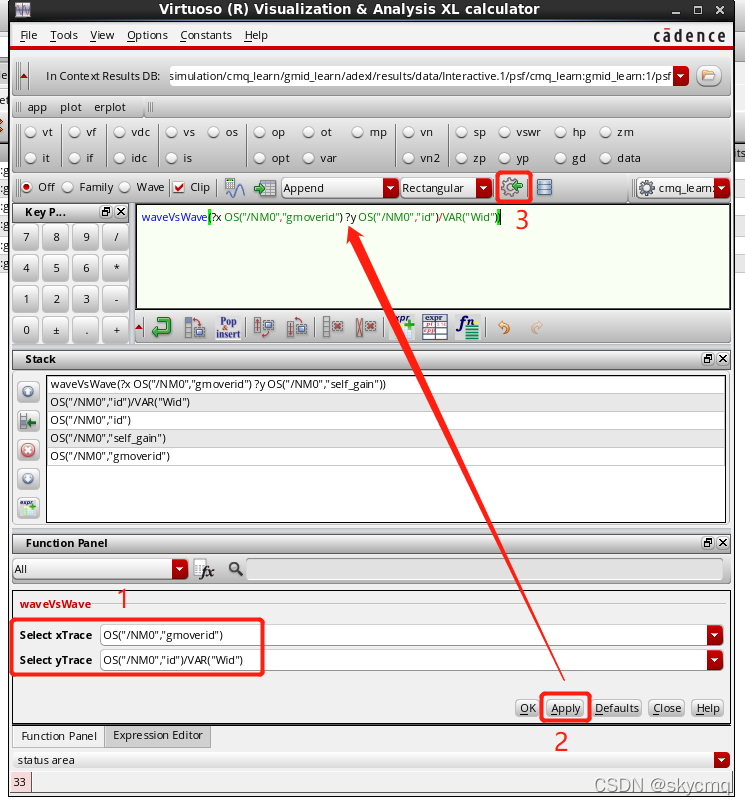This screenshot has height=805, width=745.
Task: Open the results DB path dropdown arrow
Action: [x=681, y=76]
